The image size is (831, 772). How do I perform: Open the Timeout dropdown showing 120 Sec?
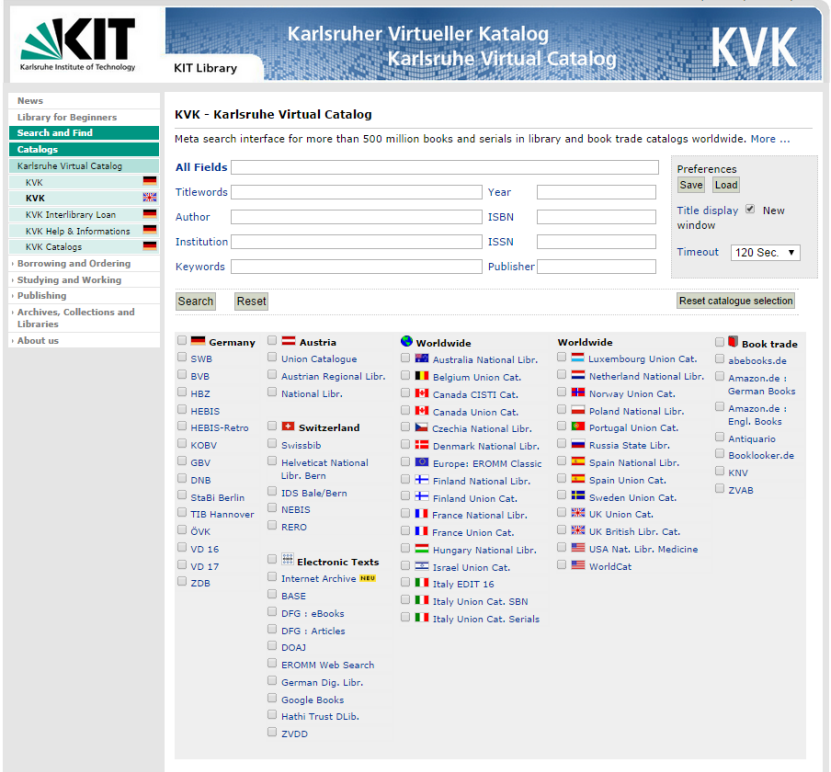tap(765, 252)
